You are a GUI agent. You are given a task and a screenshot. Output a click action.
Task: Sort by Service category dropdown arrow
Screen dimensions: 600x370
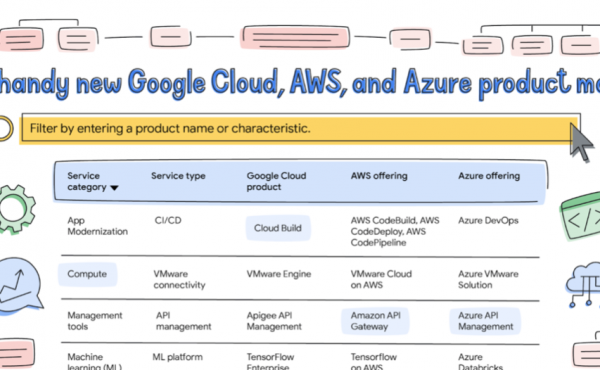pyautogui.click(x=114, y=187)
